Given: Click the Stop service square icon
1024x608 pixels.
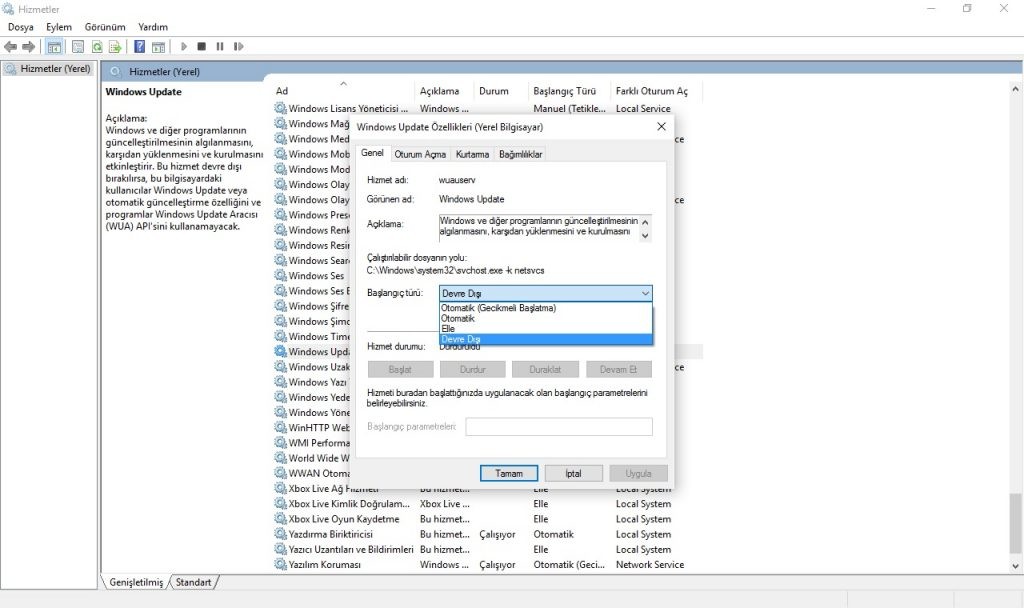Looking at the screenshot, I should click(x=202, y=46).
